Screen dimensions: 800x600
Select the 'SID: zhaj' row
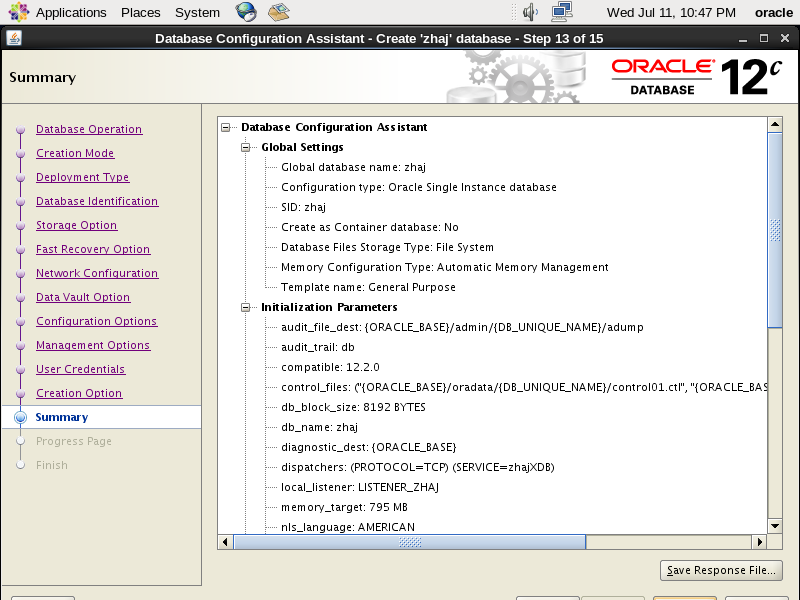click(x=304, y=207)
